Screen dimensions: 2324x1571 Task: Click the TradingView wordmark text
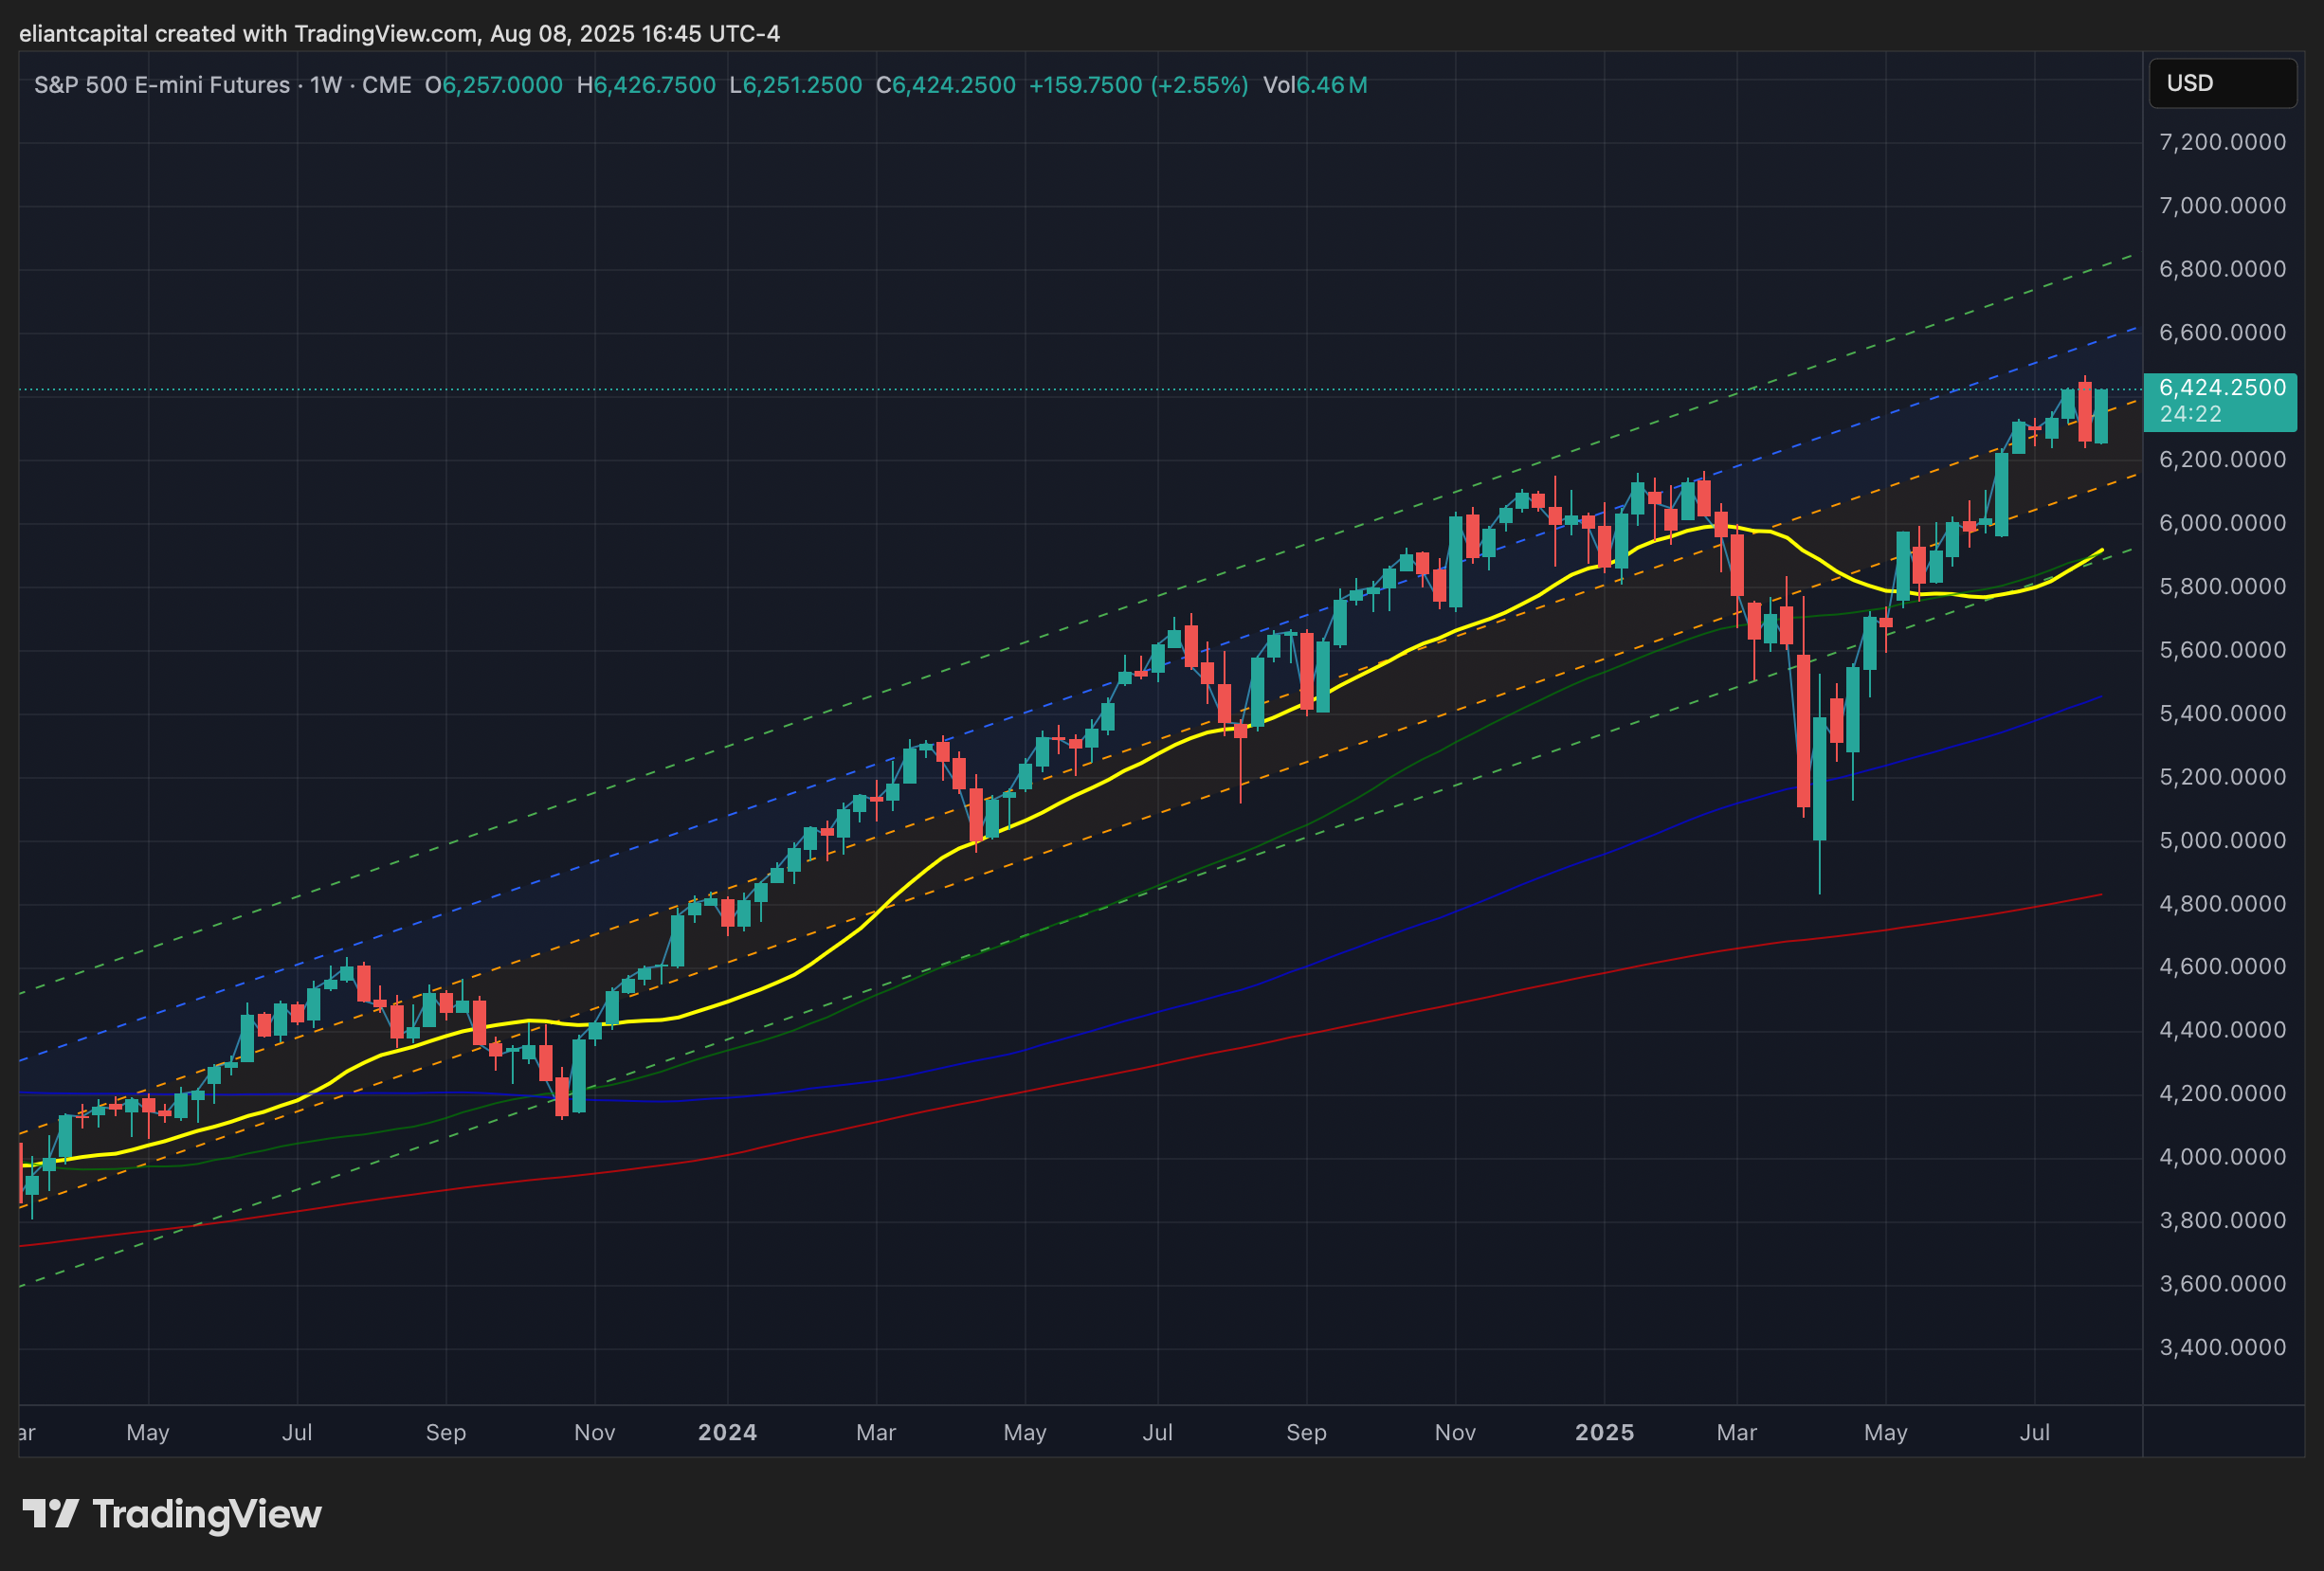(207, 1514)
